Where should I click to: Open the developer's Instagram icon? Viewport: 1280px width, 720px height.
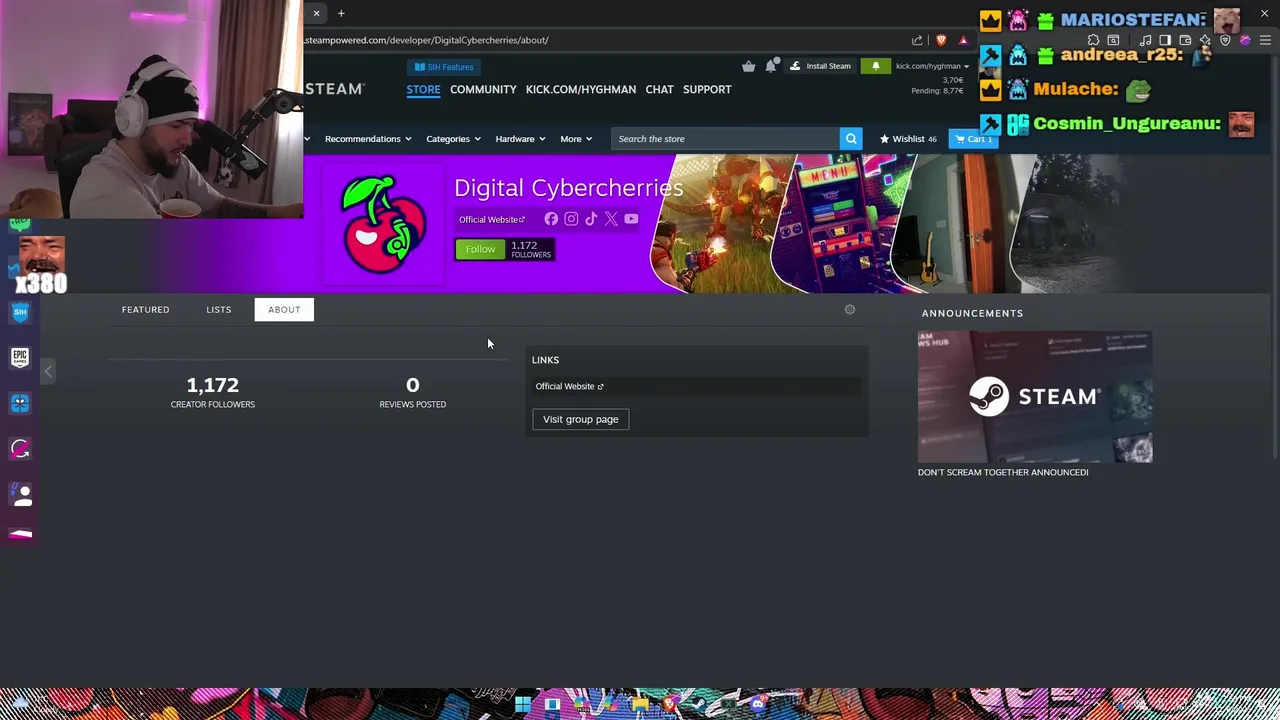click(x=571, y=219)
